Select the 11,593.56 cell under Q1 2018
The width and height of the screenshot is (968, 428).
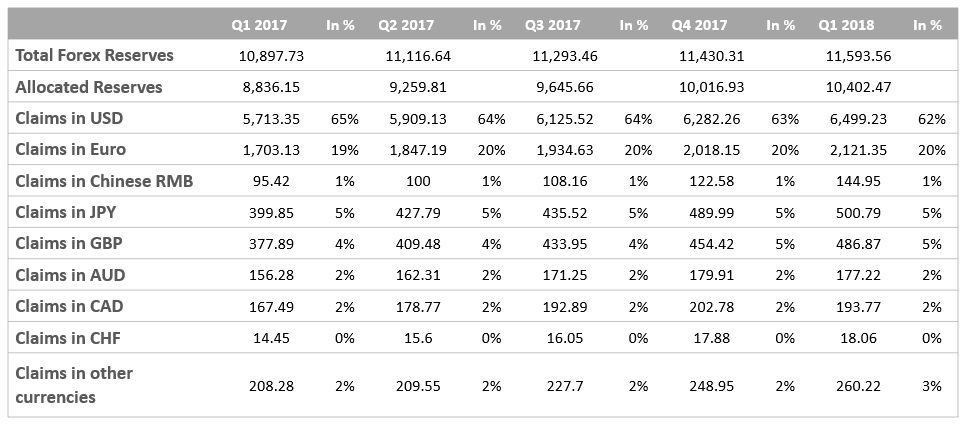pyautogui.click(x=859, y=56)
